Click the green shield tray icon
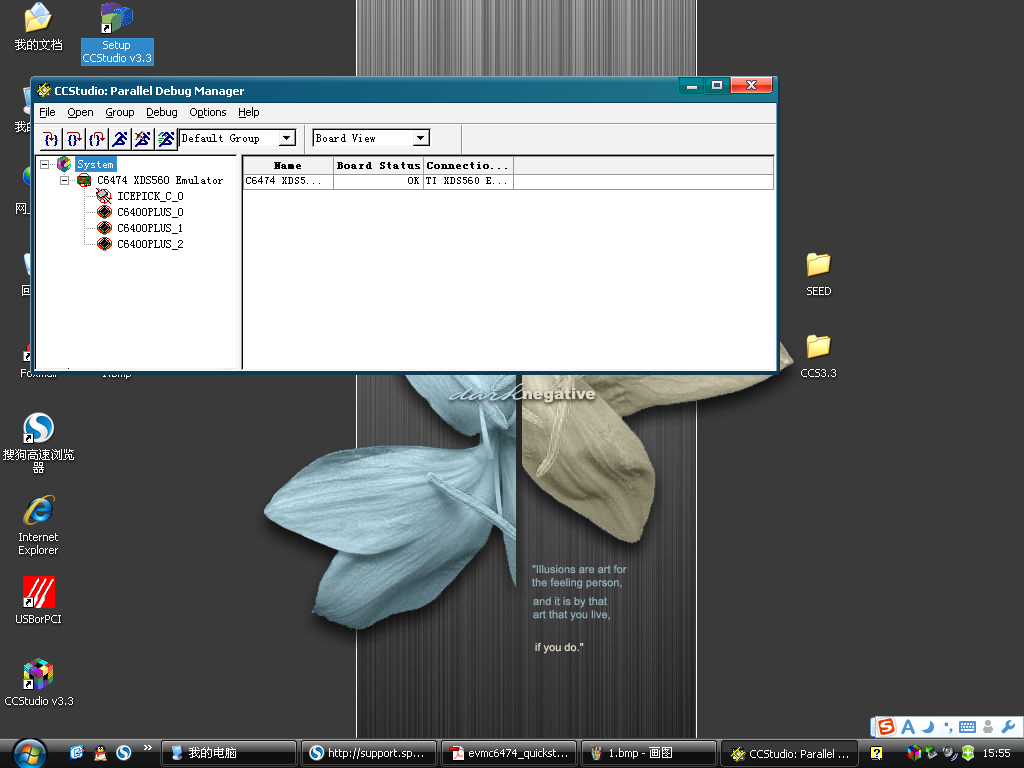 click(x=968, y=753)
